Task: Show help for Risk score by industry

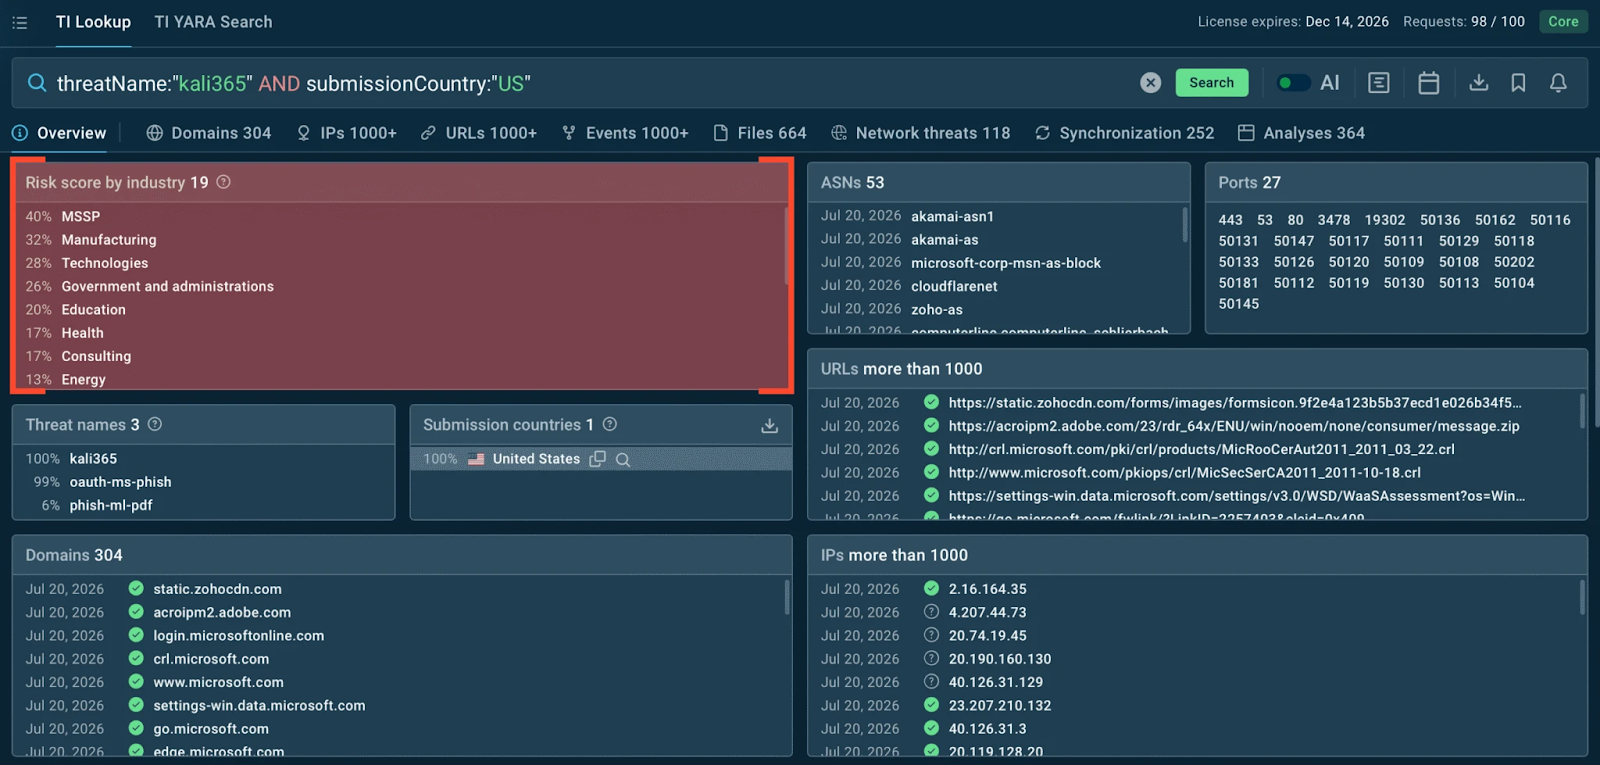Action: tap(224, 182)
